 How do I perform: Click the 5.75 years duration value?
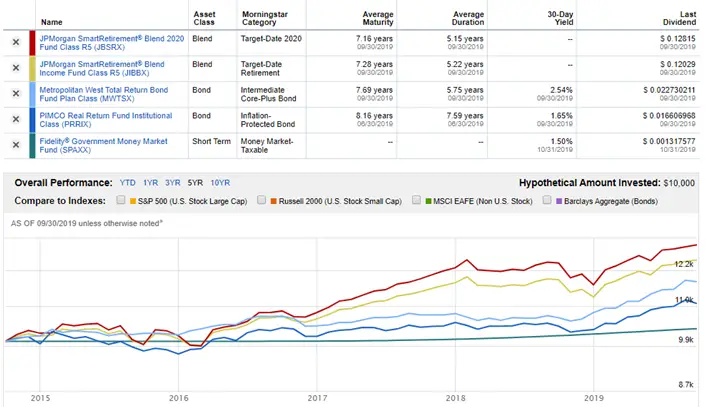pos(465,90)
